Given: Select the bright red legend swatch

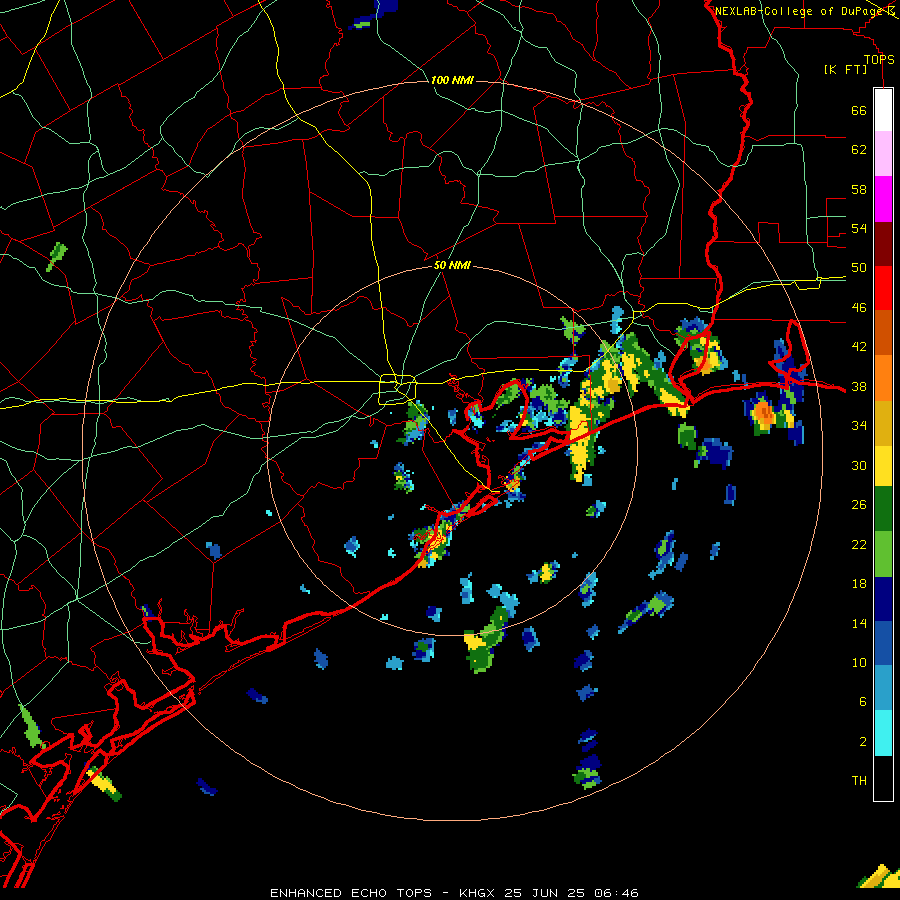Looking at the screenshot, I should pos(883,288).
